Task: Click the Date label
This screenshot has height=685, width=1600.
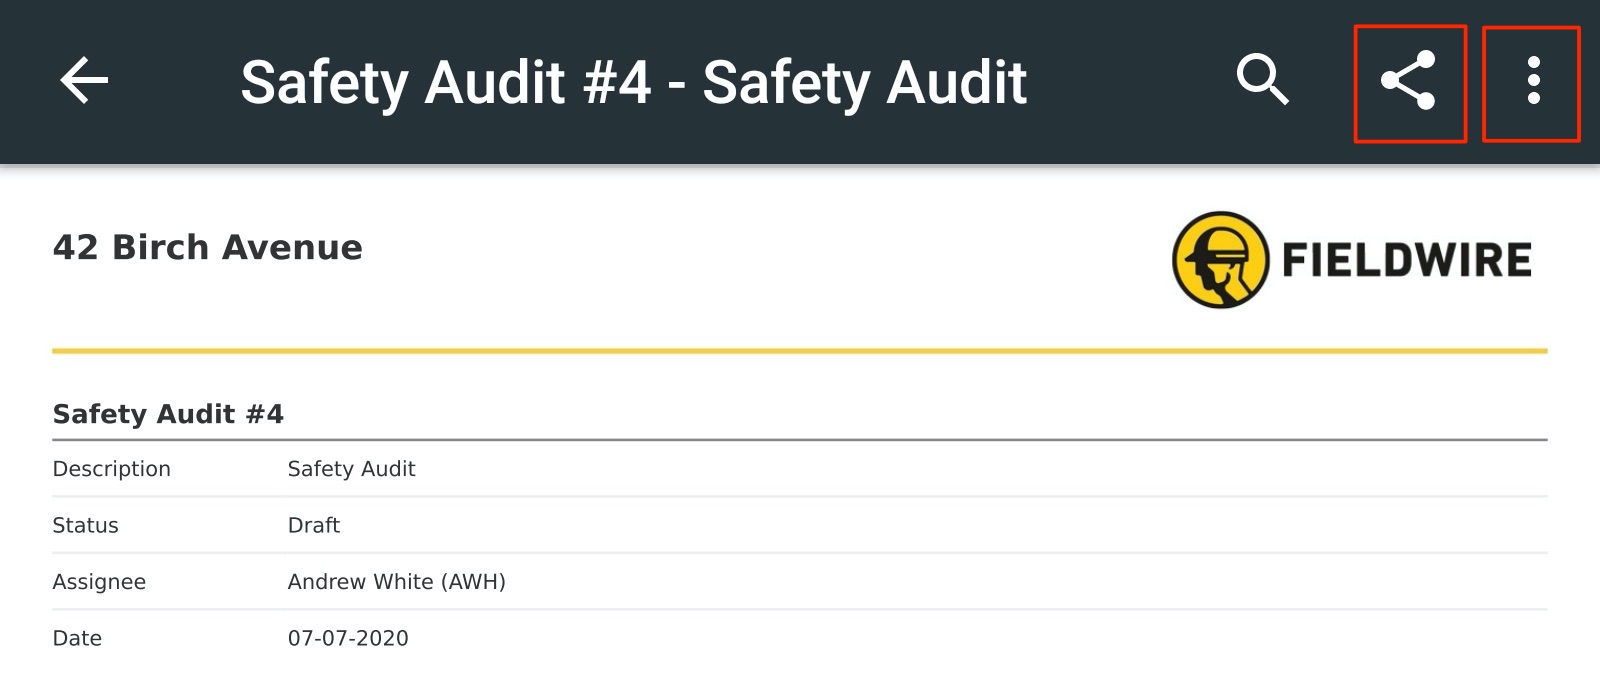Action: (x=77, y=638)
